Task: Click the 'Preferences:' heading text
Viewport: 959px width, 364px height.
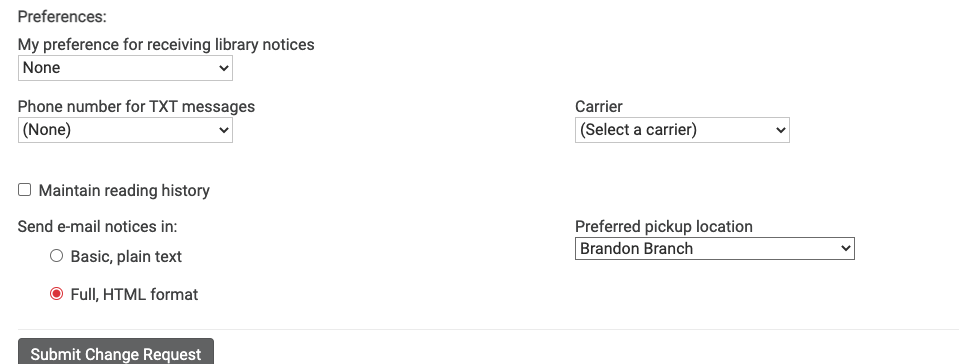Action: (x=62, y=17)
